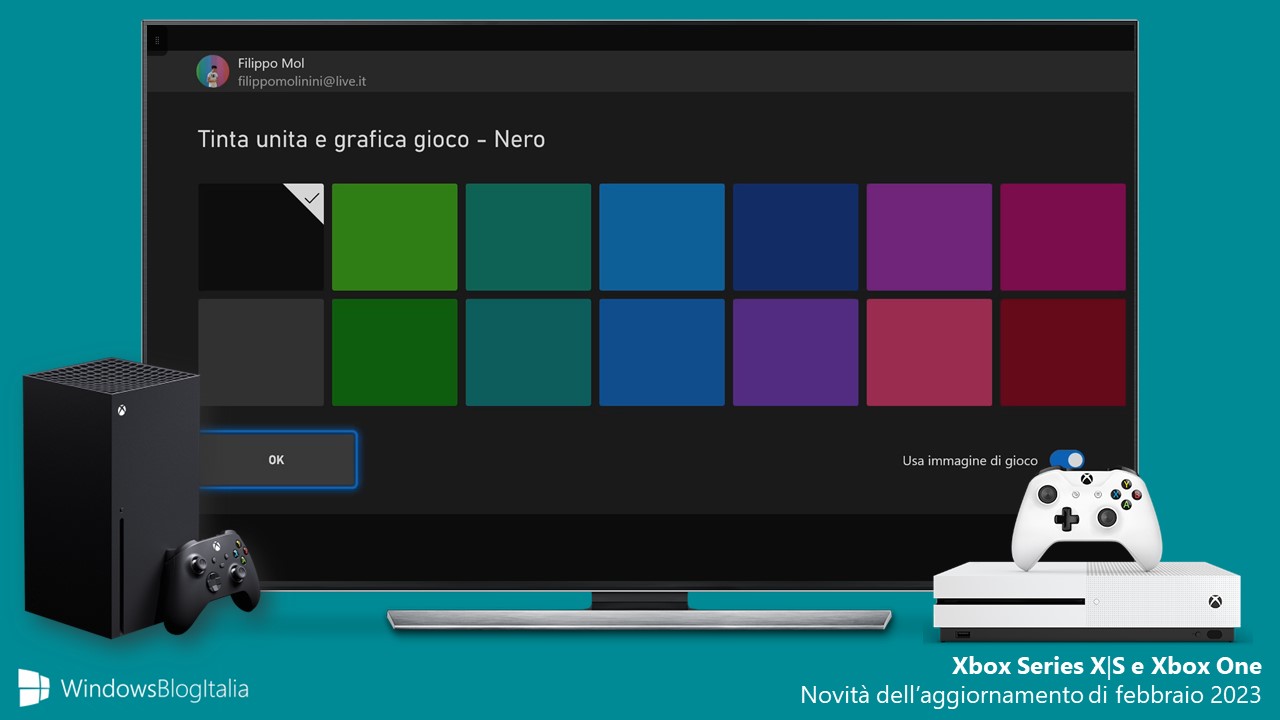1280x720 pixels.
Task: Select the dark teal swatch in bottom row
Action: point(528,352)
